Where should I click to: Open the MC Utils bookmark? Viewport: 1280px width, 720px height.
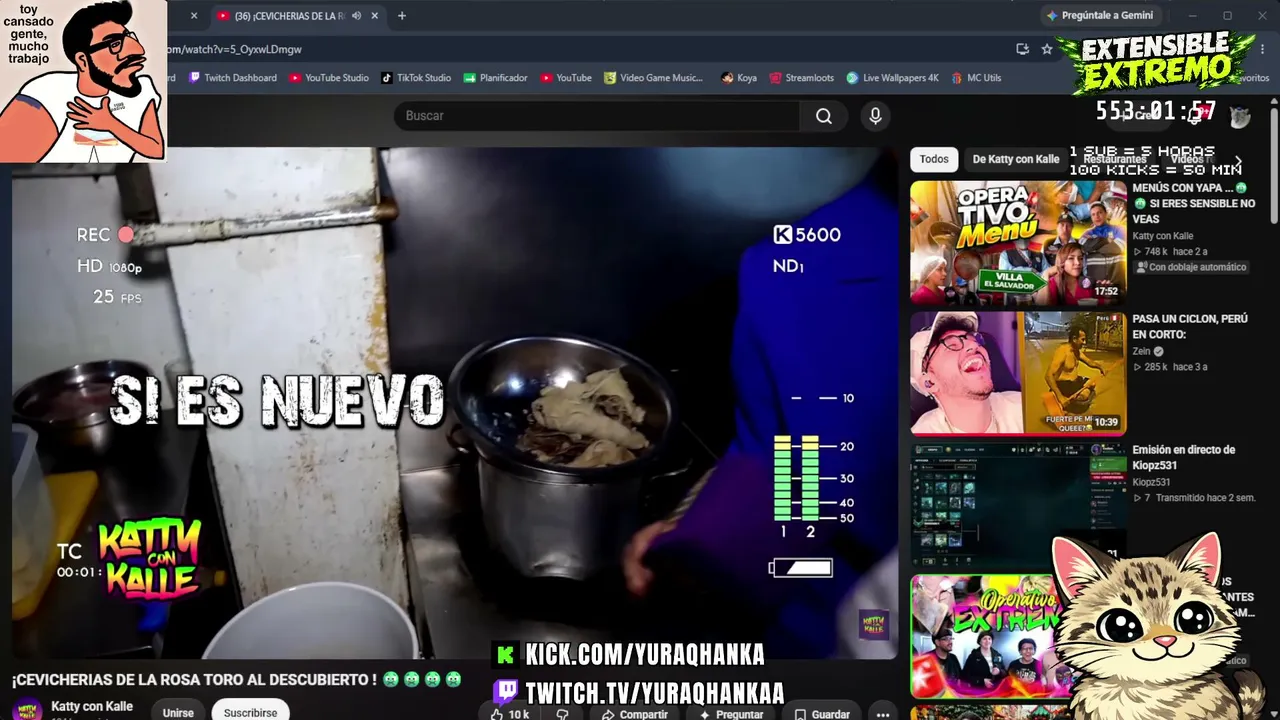pyautogui.click(x=975, y=78)
